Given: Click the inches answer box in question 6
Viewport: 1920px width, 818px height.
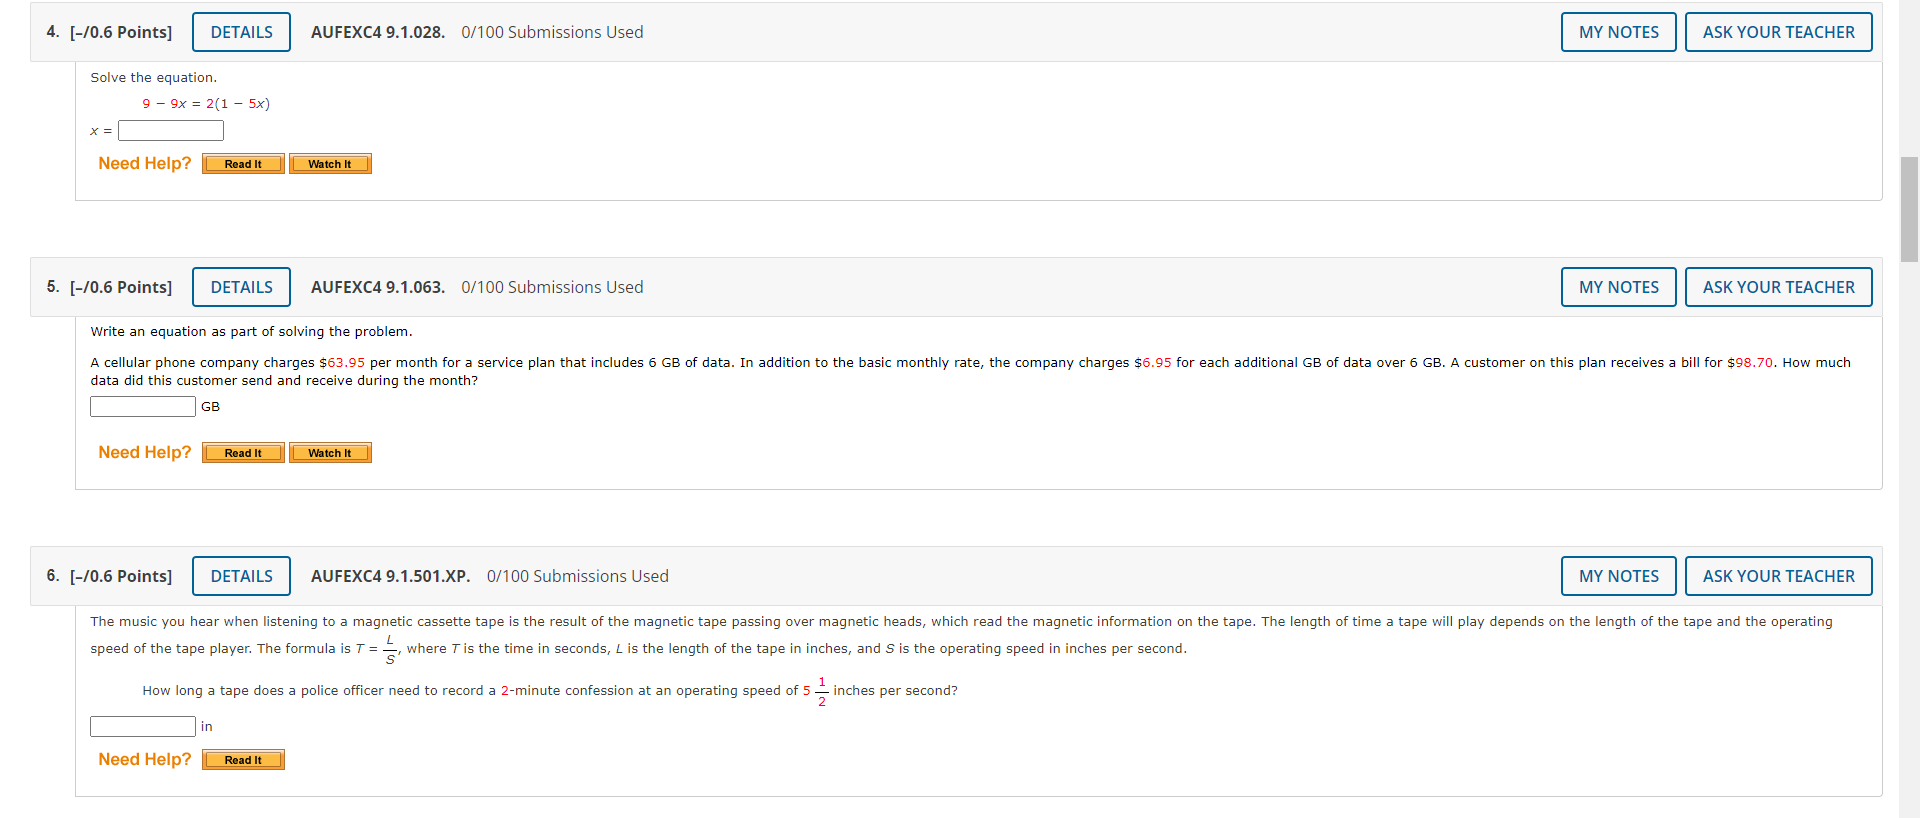Looking at the screenshot, I should pos(142,726).
